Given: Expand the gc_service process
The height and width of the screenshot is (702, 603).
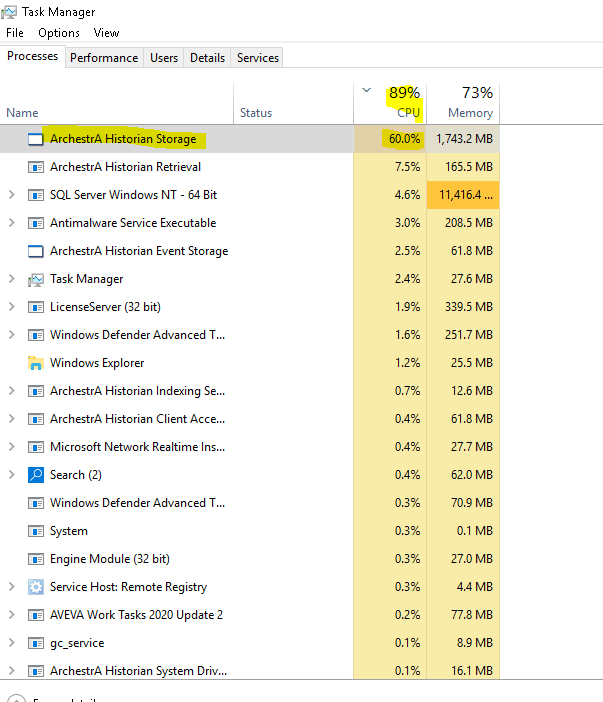Looking at the screenshot, I should 12,643.
